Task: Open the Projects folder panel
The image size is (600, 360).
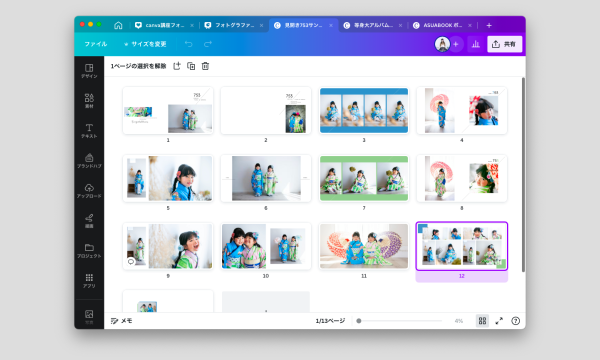Action: 89,251
